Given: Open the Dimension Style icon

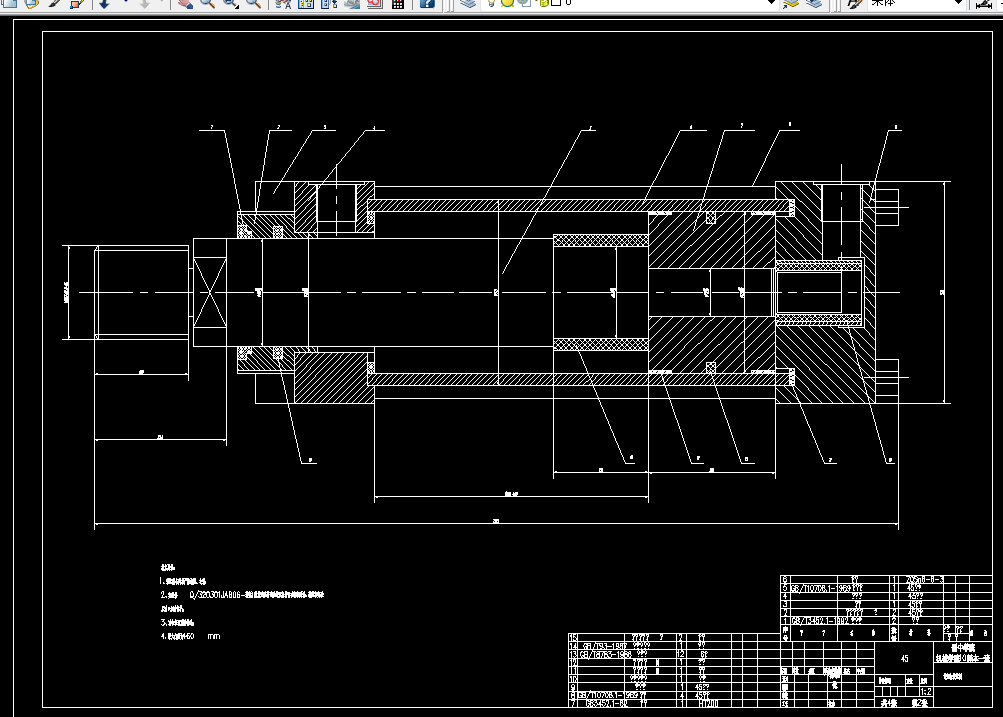Looking at the screenshot, I should [985, 3].
